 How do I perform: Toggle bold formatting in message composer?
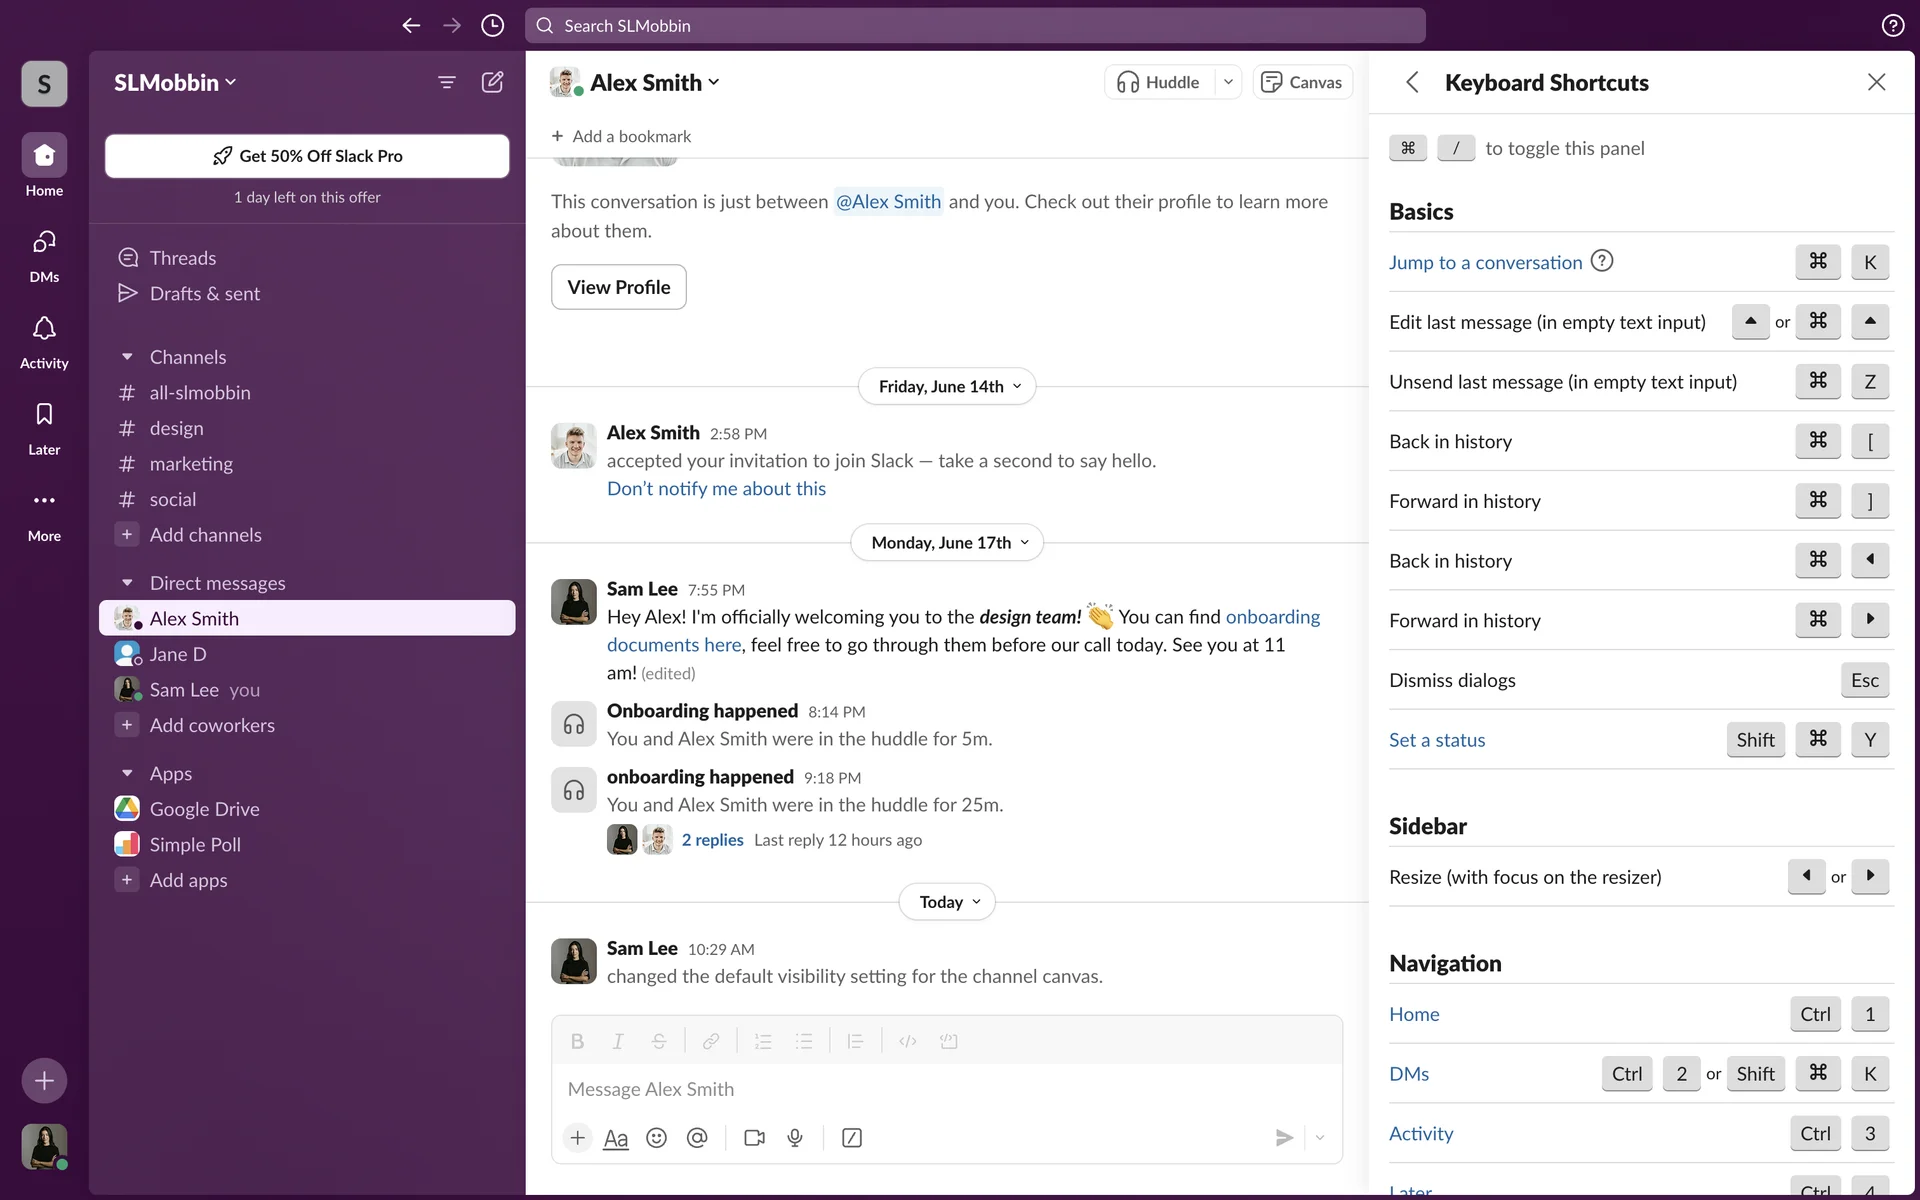click(577, 1041)
